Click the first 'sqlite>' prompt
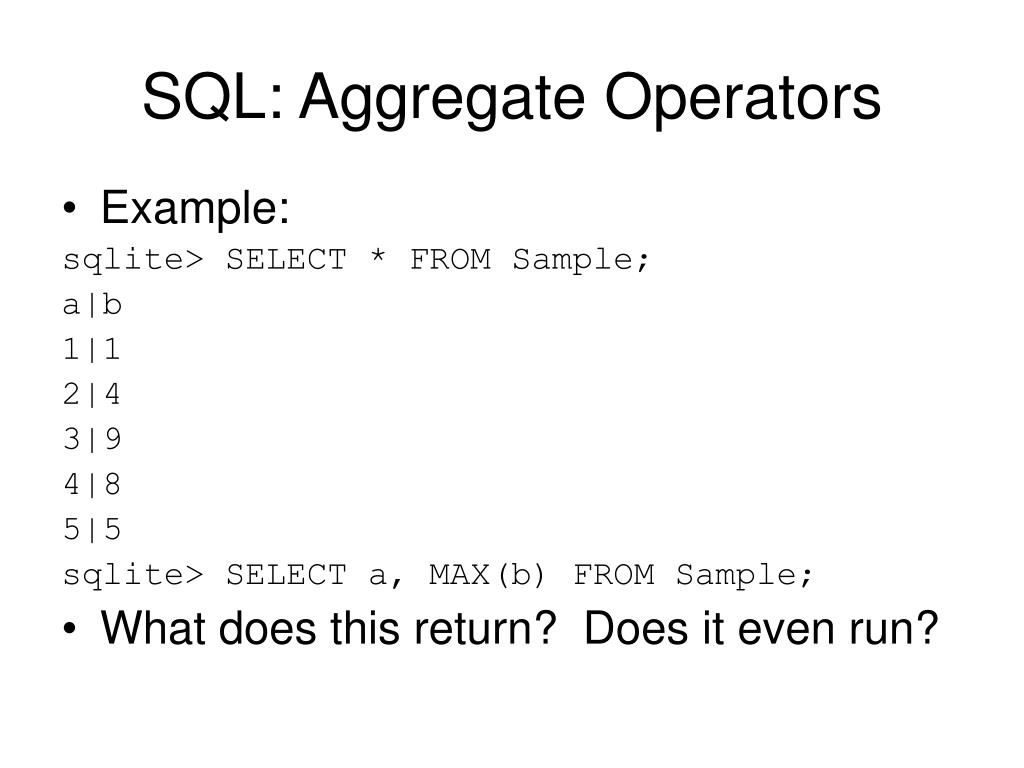This screenshot has width=1024, height=768. [133, 261]
